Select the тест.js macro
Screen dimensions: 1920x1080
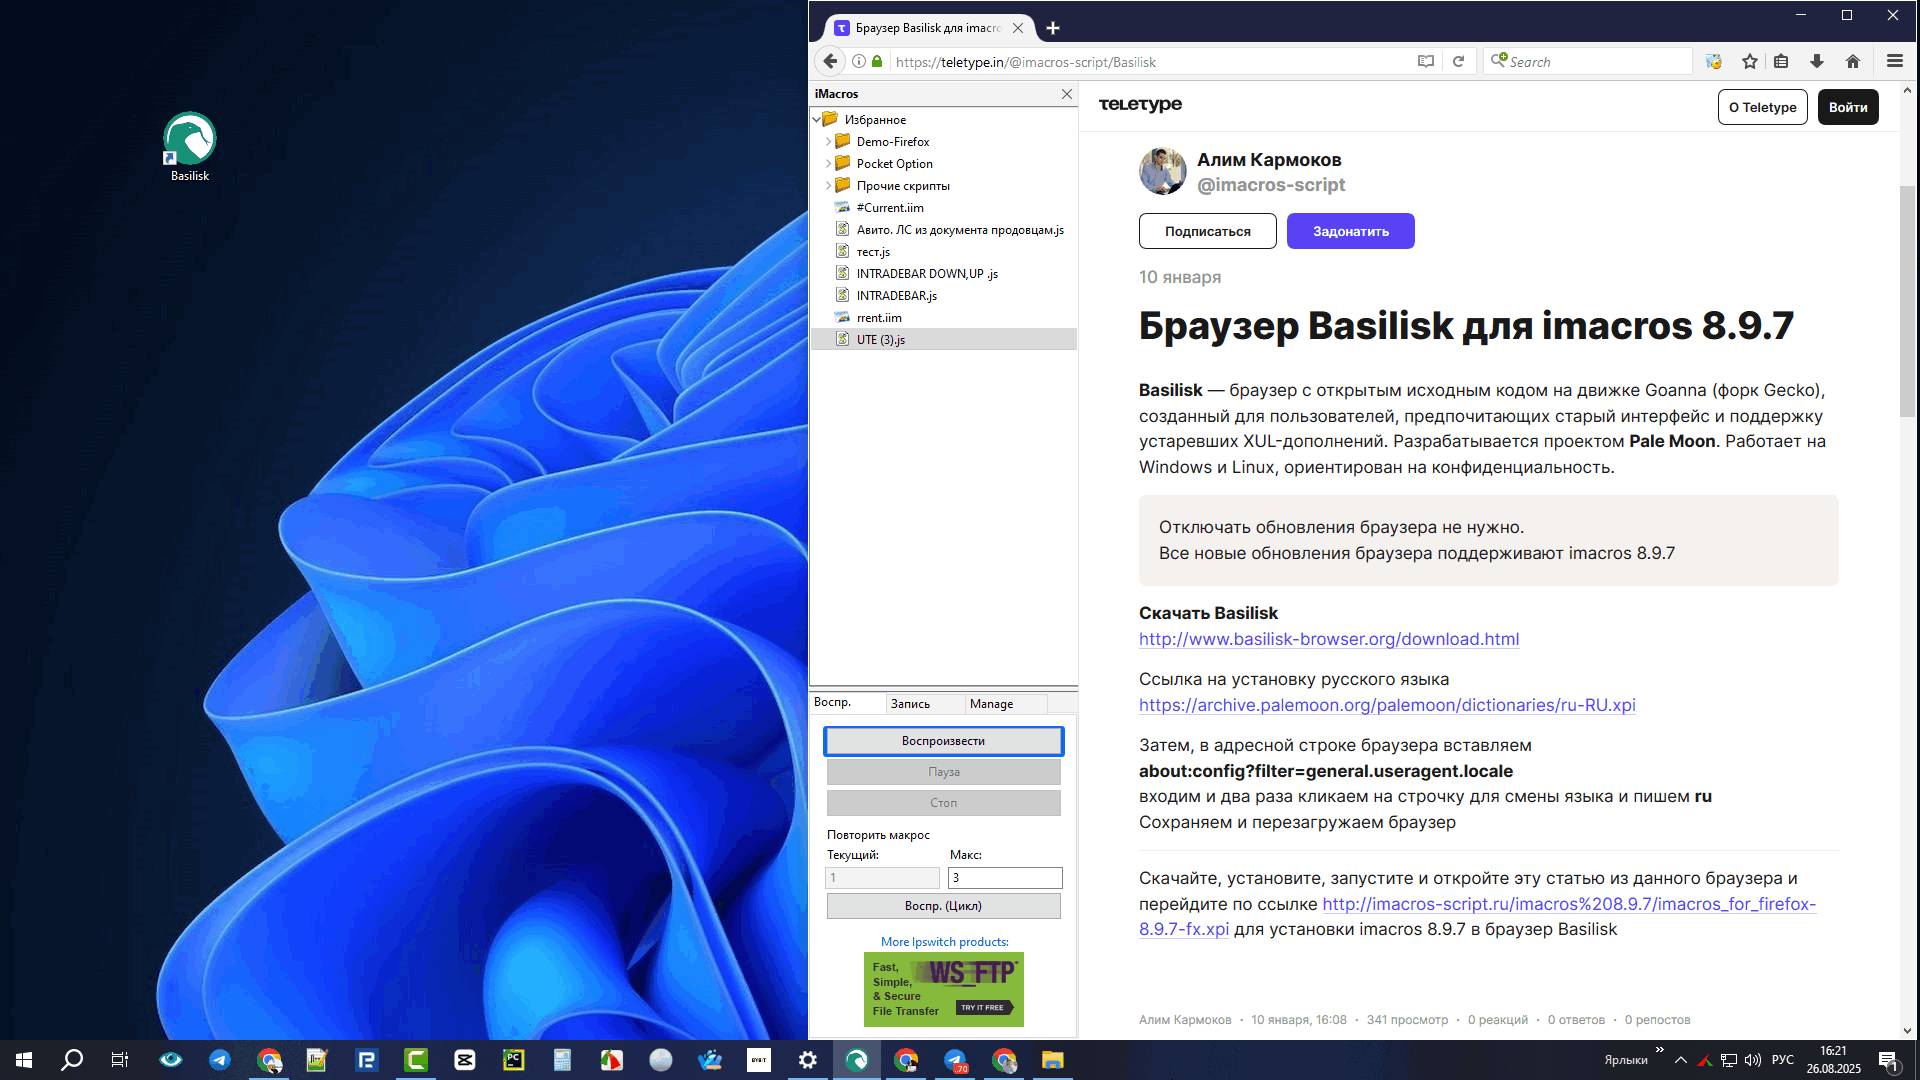(873, 252)
